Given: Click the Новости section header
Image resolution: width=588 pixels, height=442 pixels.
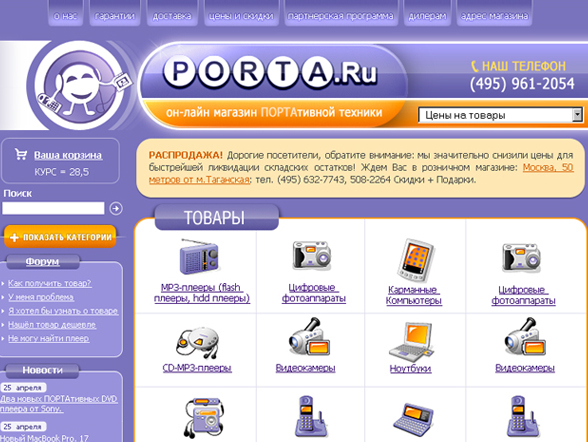Looking at the screenshot, I should [x=42, y=370].
